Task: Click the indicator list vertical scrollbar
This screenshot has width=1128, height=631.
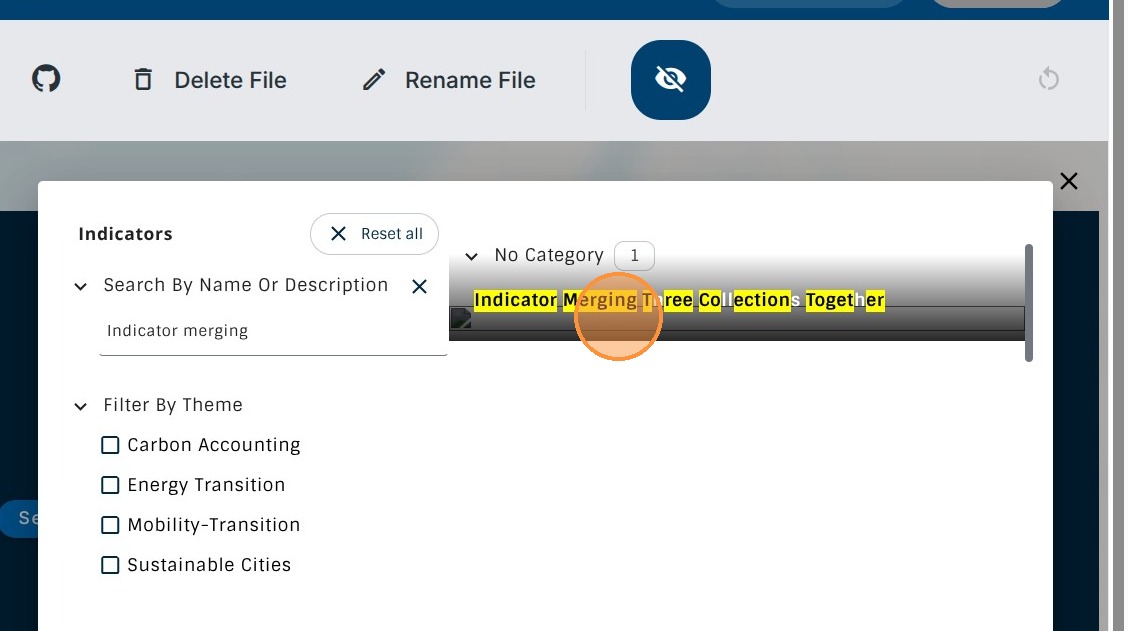Action: [x=1028, y=302]
